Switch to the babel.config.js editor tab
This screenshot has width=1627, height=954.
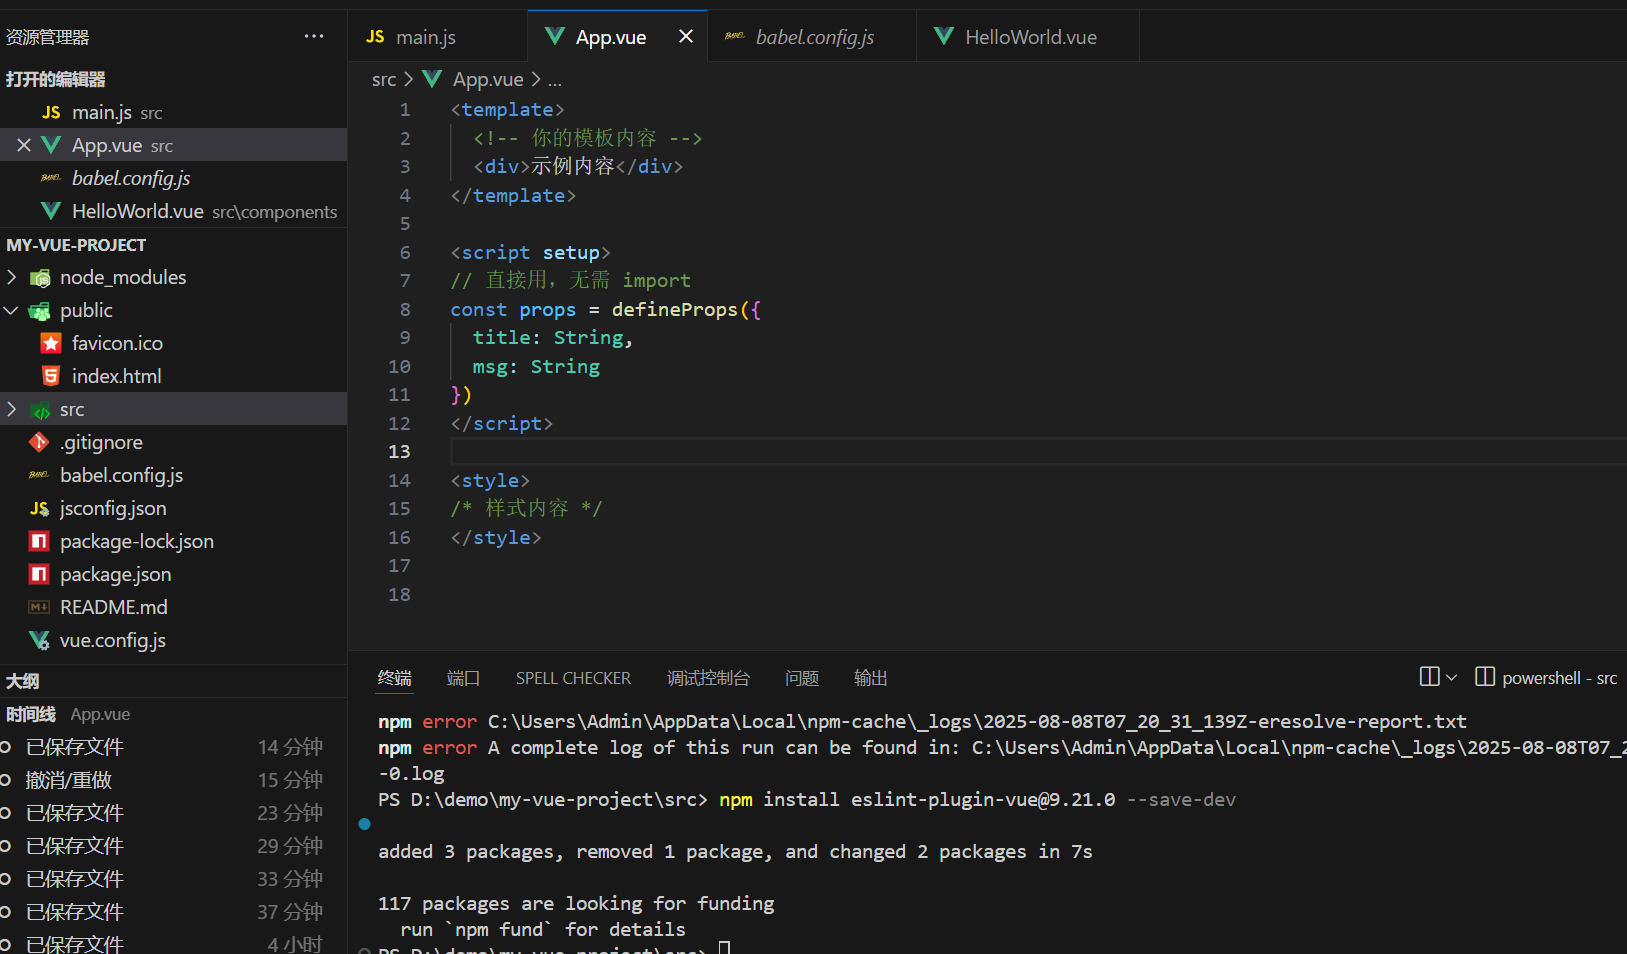click(x=812, y=37)
